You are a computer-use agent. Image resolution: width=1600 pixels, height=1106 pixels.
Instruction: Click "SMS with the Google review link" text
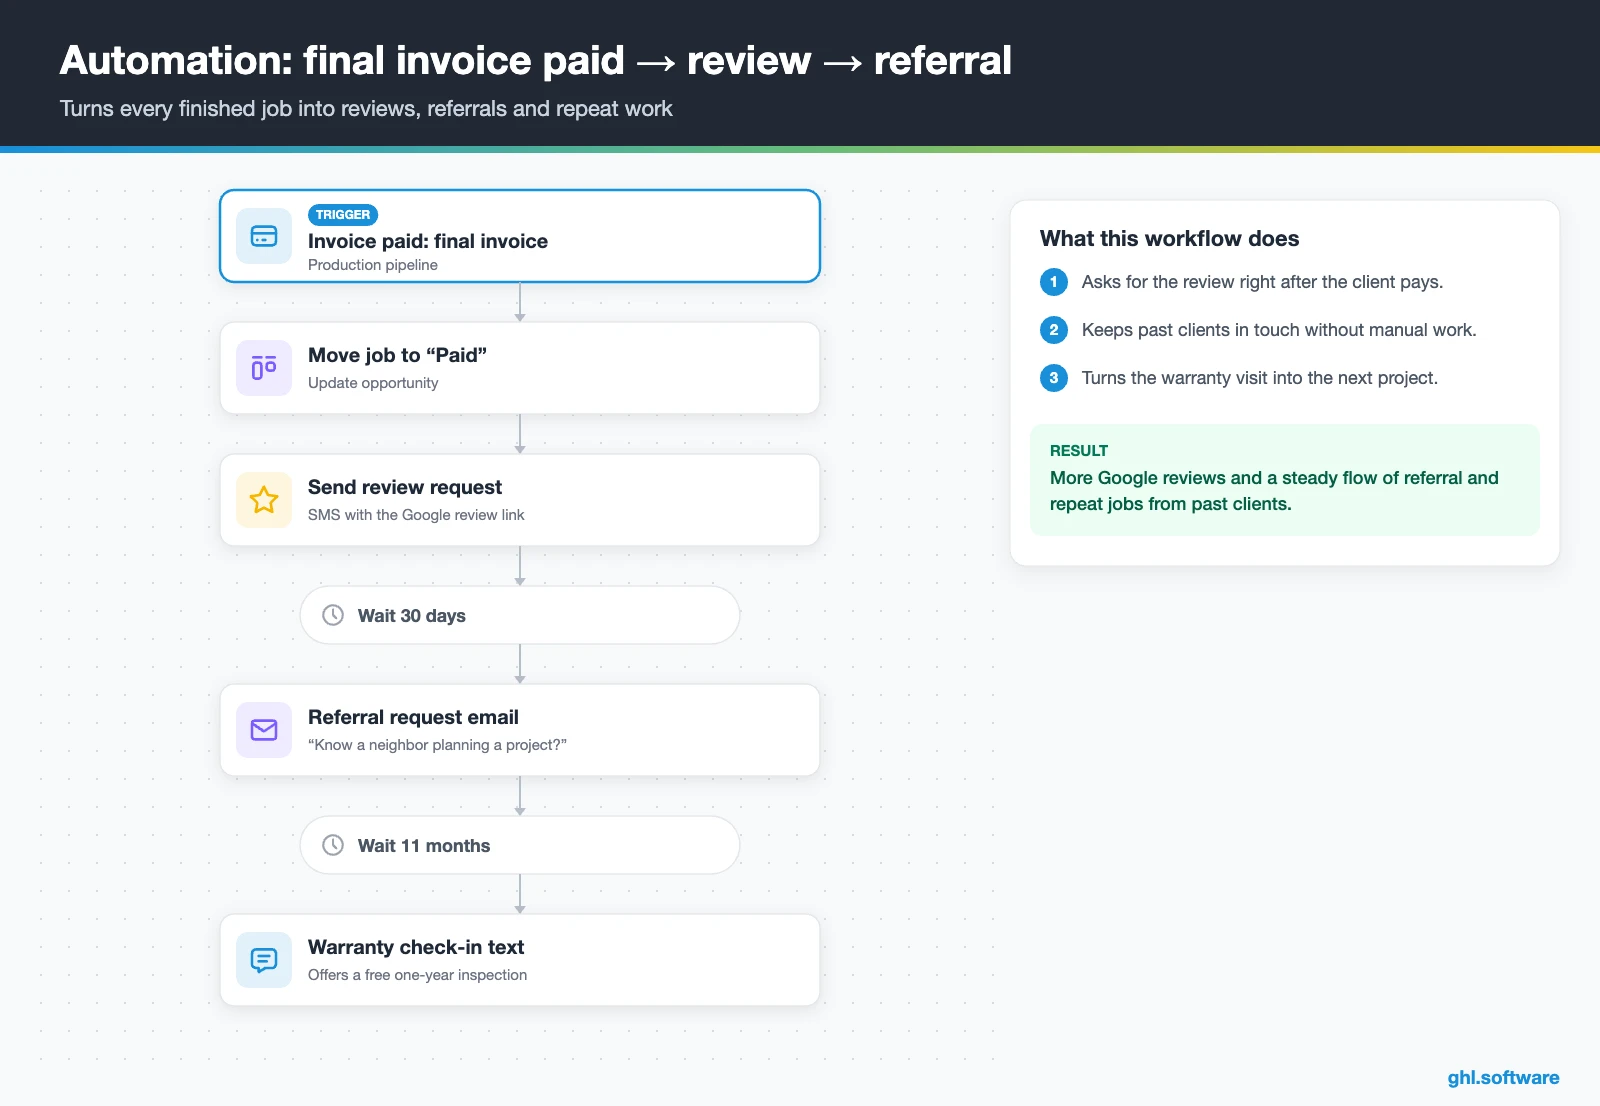(x=416, y=515)
